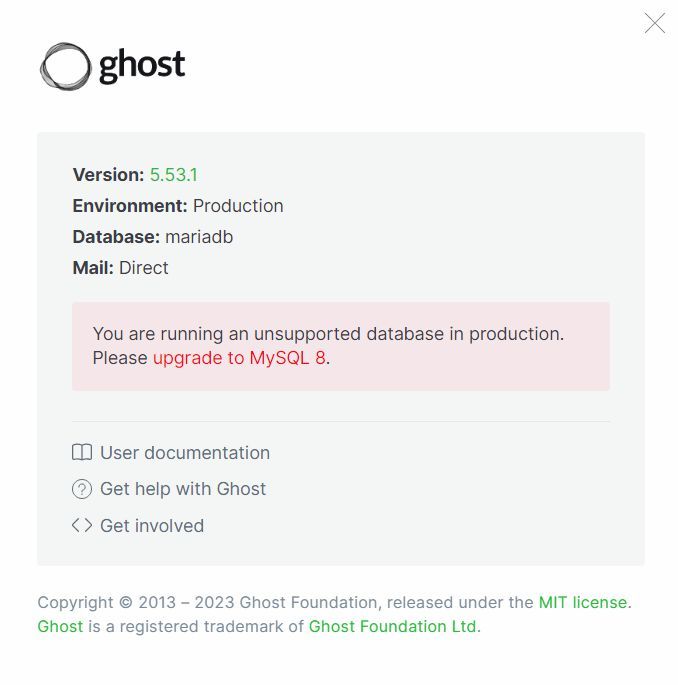
Task: Click the green Ghost trademark link
Action: coord(60,626)
